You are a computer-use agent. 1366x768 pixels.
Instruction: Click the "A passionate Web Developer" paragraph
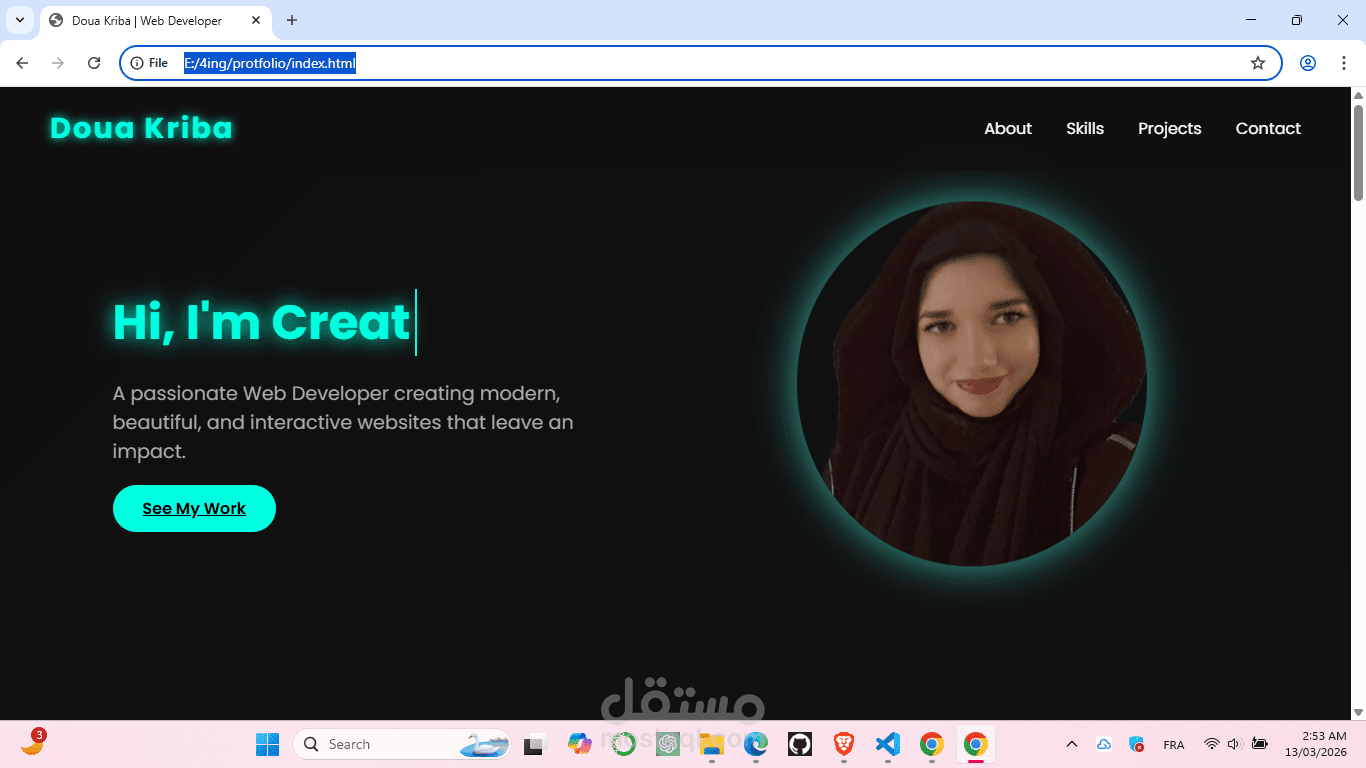[x=343, y=422]
